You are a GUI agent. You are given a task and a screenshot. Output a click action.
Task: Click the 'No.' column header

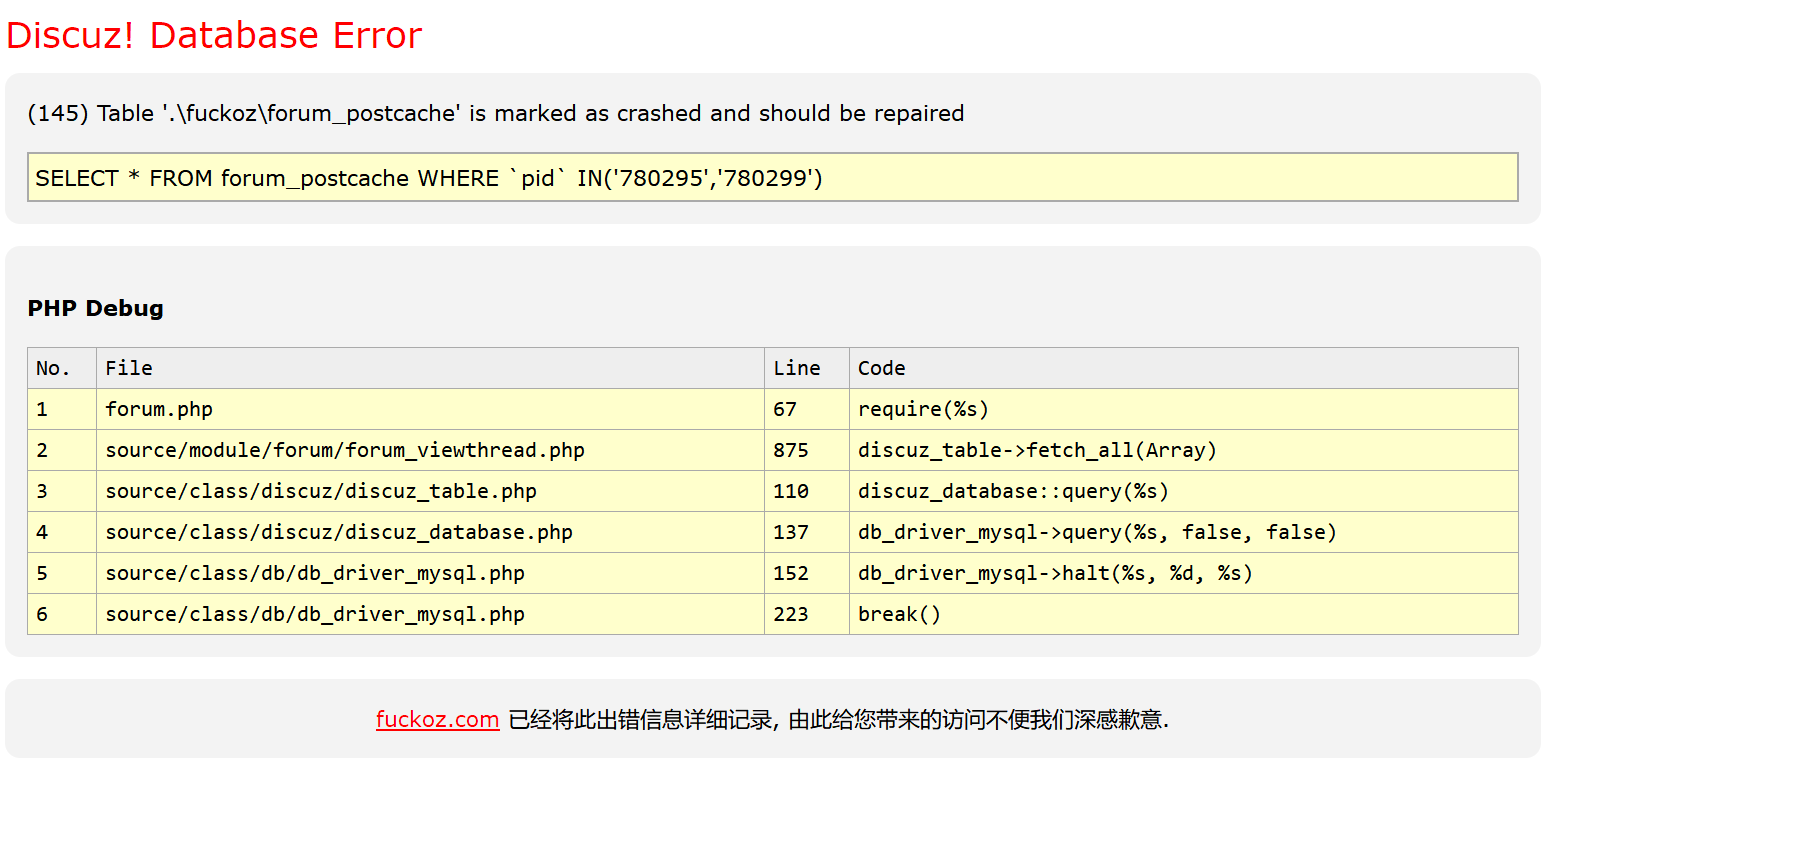tap(62, 368)
